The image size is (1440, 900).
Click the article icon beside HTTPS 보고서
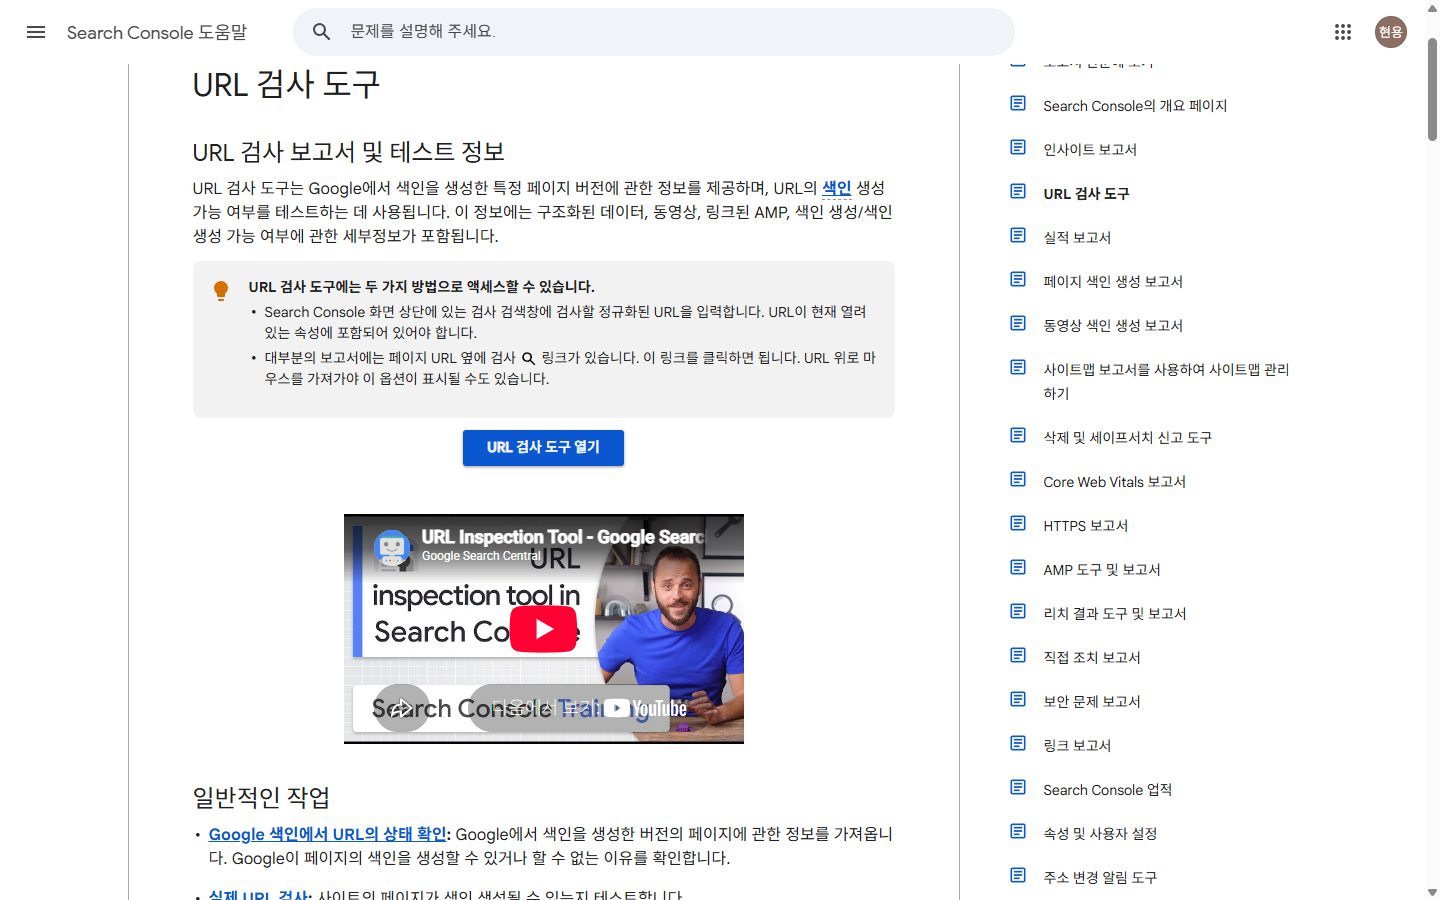point(1018,524)
